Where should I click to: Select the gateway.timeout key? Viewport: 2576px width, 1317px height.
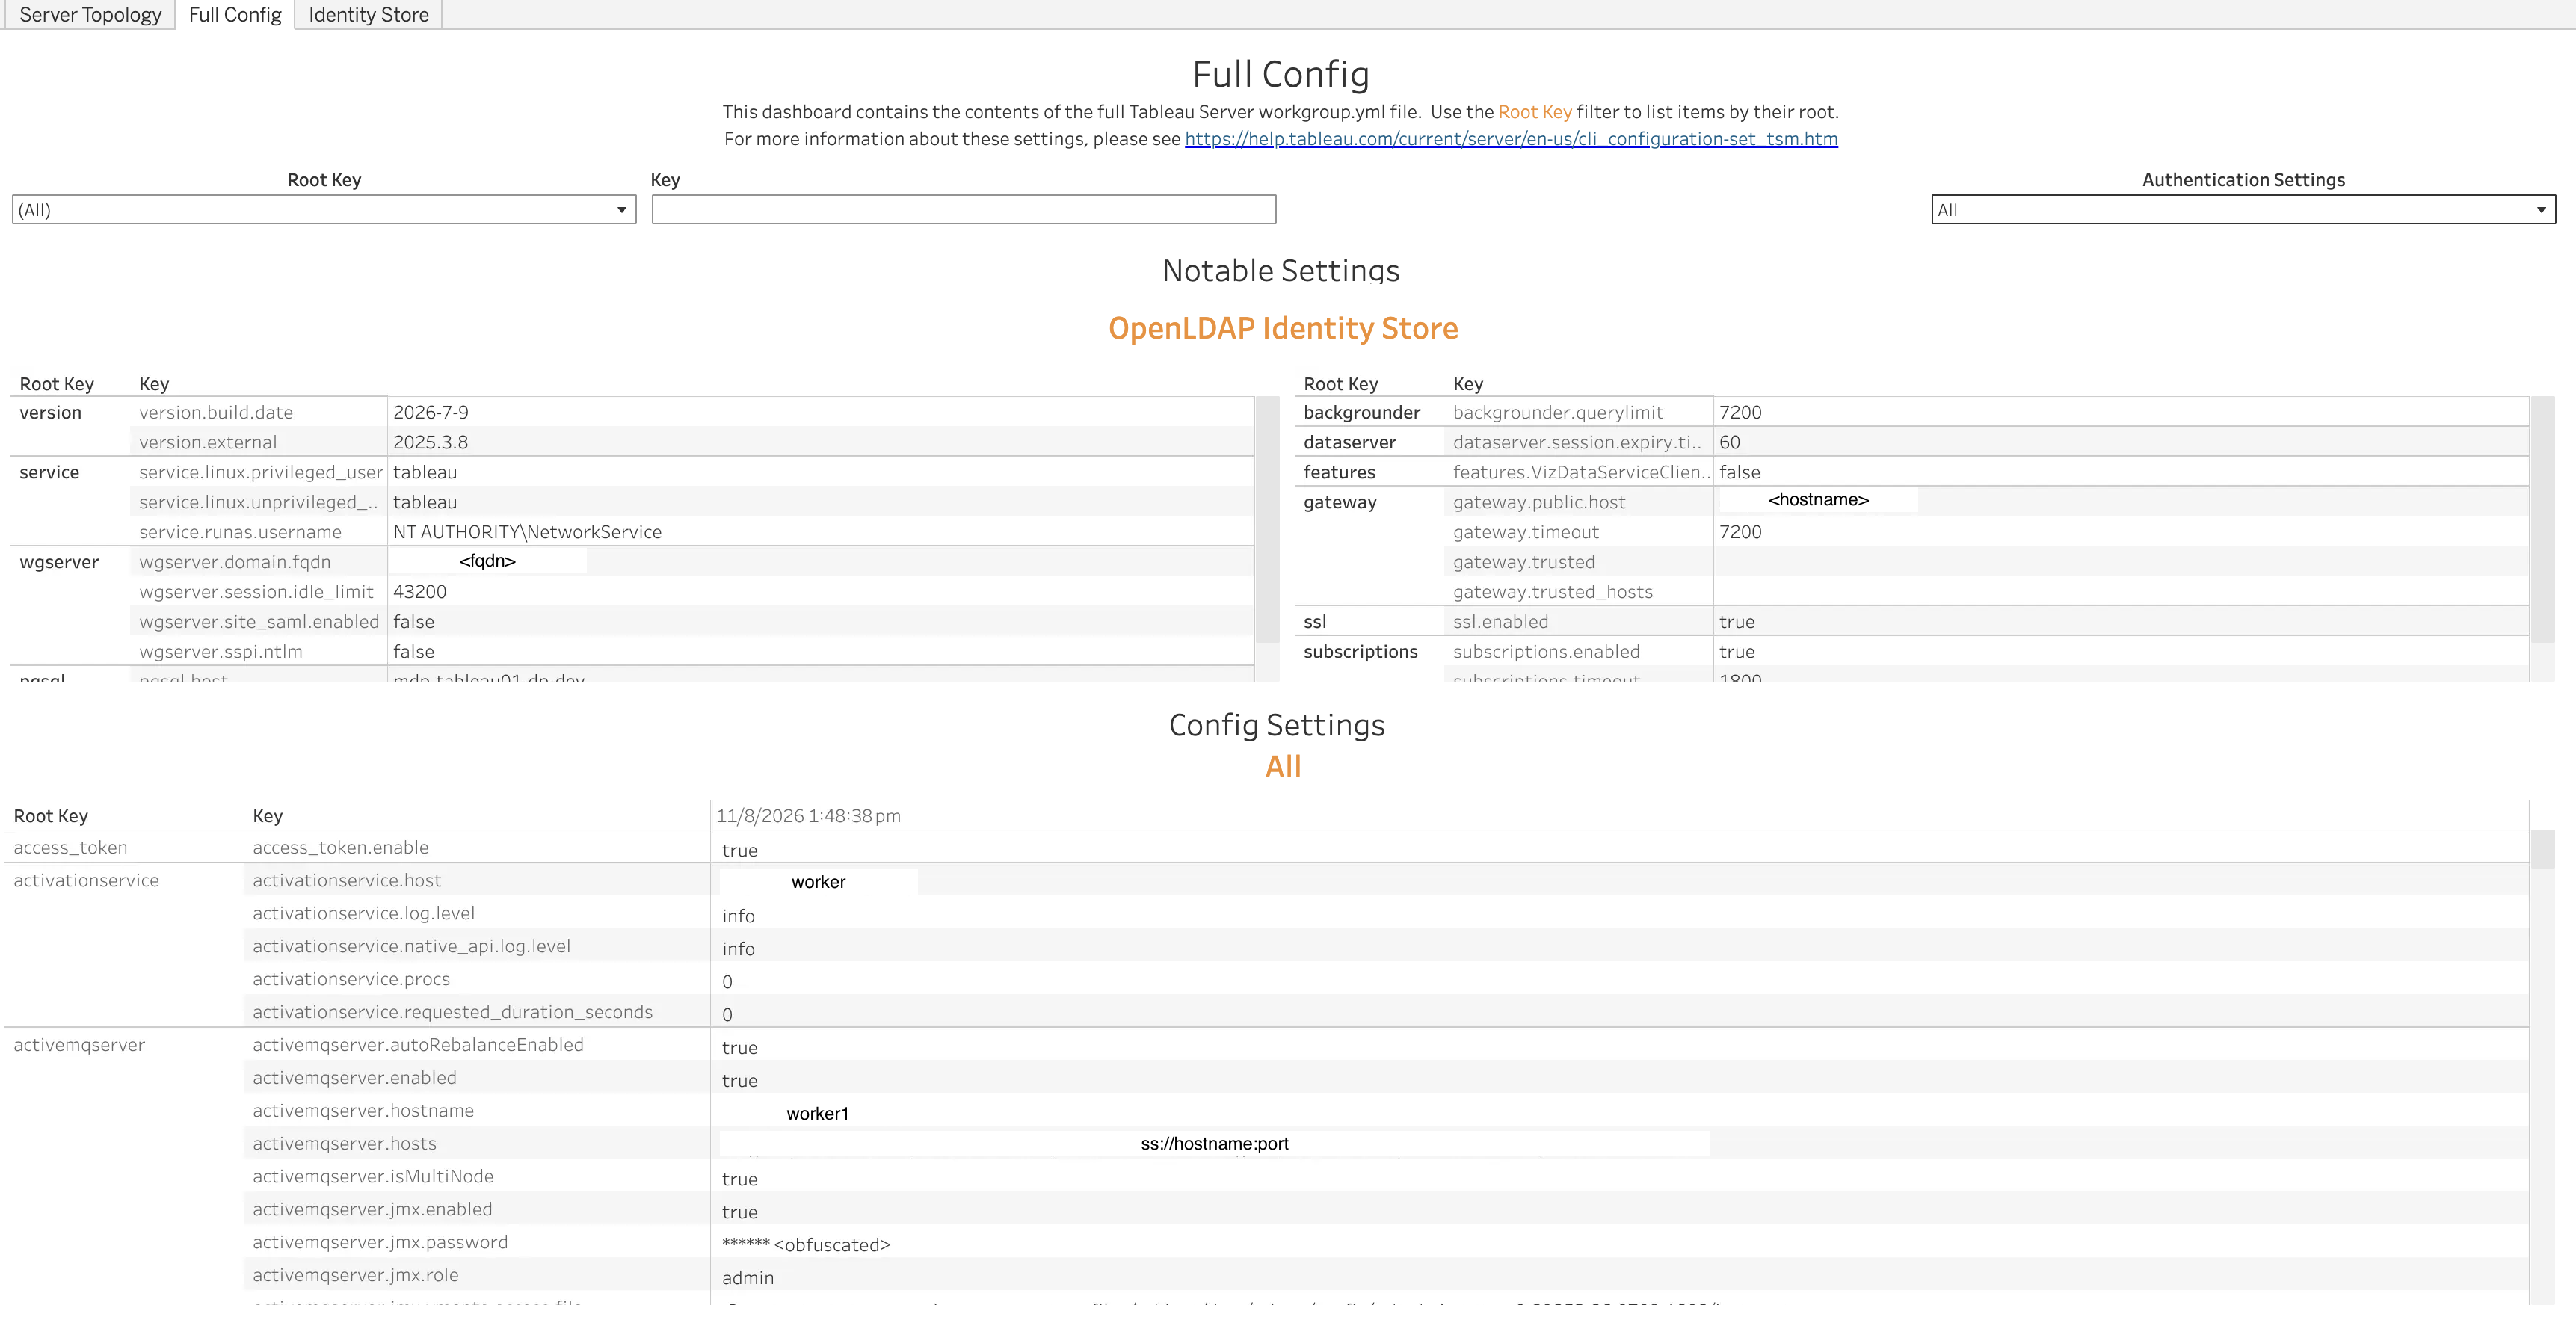click(x=1526, y=532)
